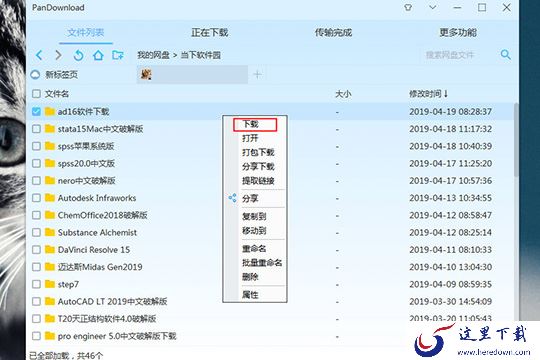The image size is (540, 360).
Task: Switch to the 正在下载 tab
Action: pyautogui.click(x=209, y=33)
